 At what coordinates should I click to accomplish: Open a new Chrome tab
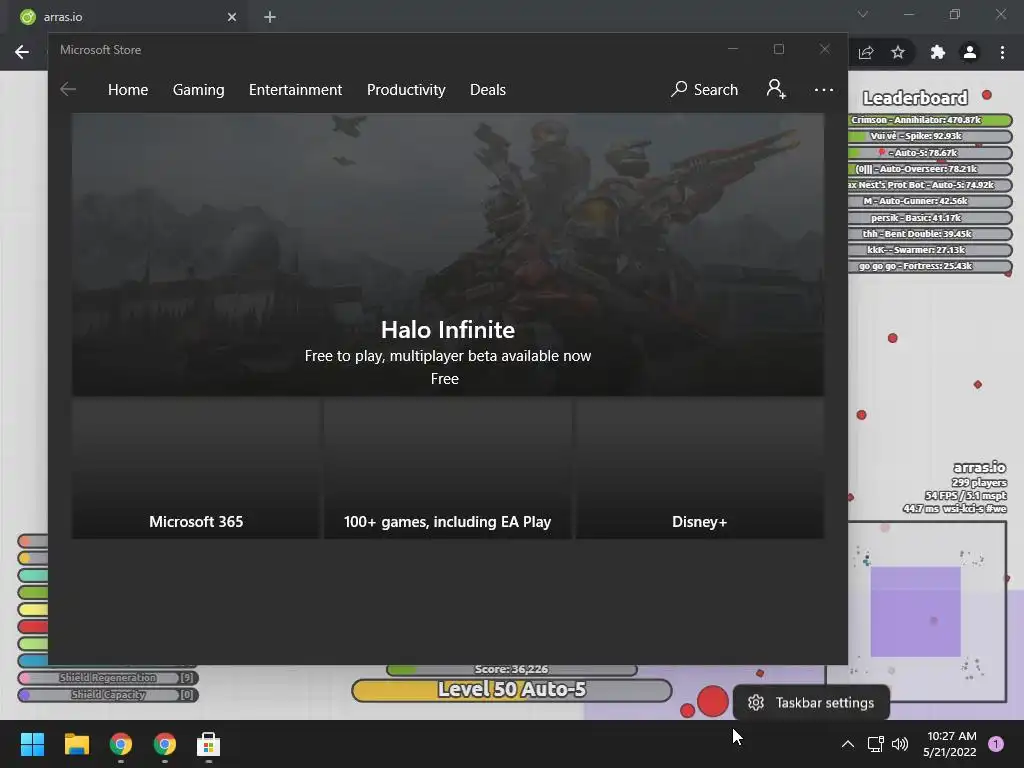(x=270, y=17)
